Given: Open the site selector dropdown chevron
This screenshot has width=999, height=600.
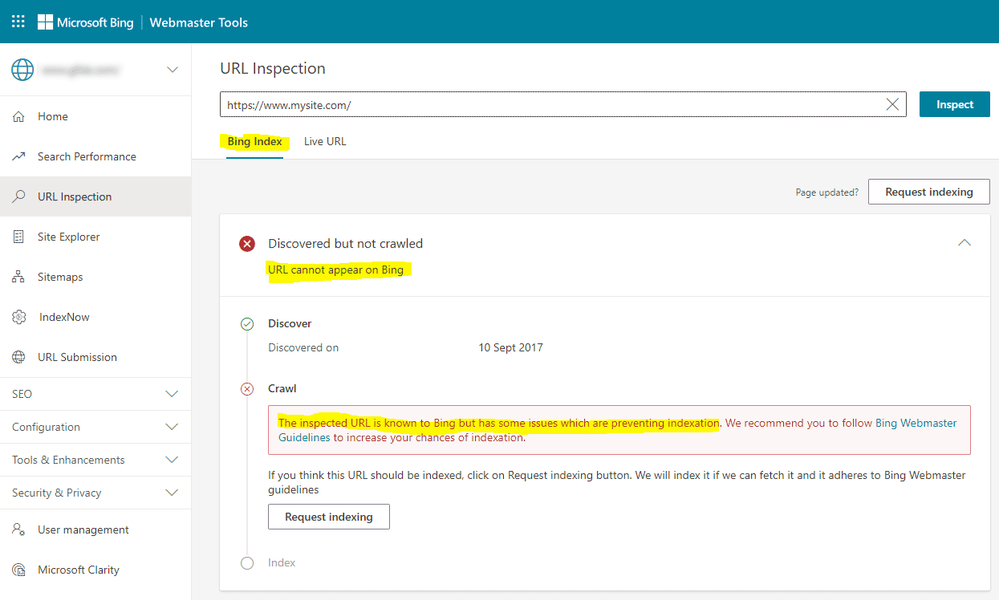Looking at the screenshot, I should [172, 69].
